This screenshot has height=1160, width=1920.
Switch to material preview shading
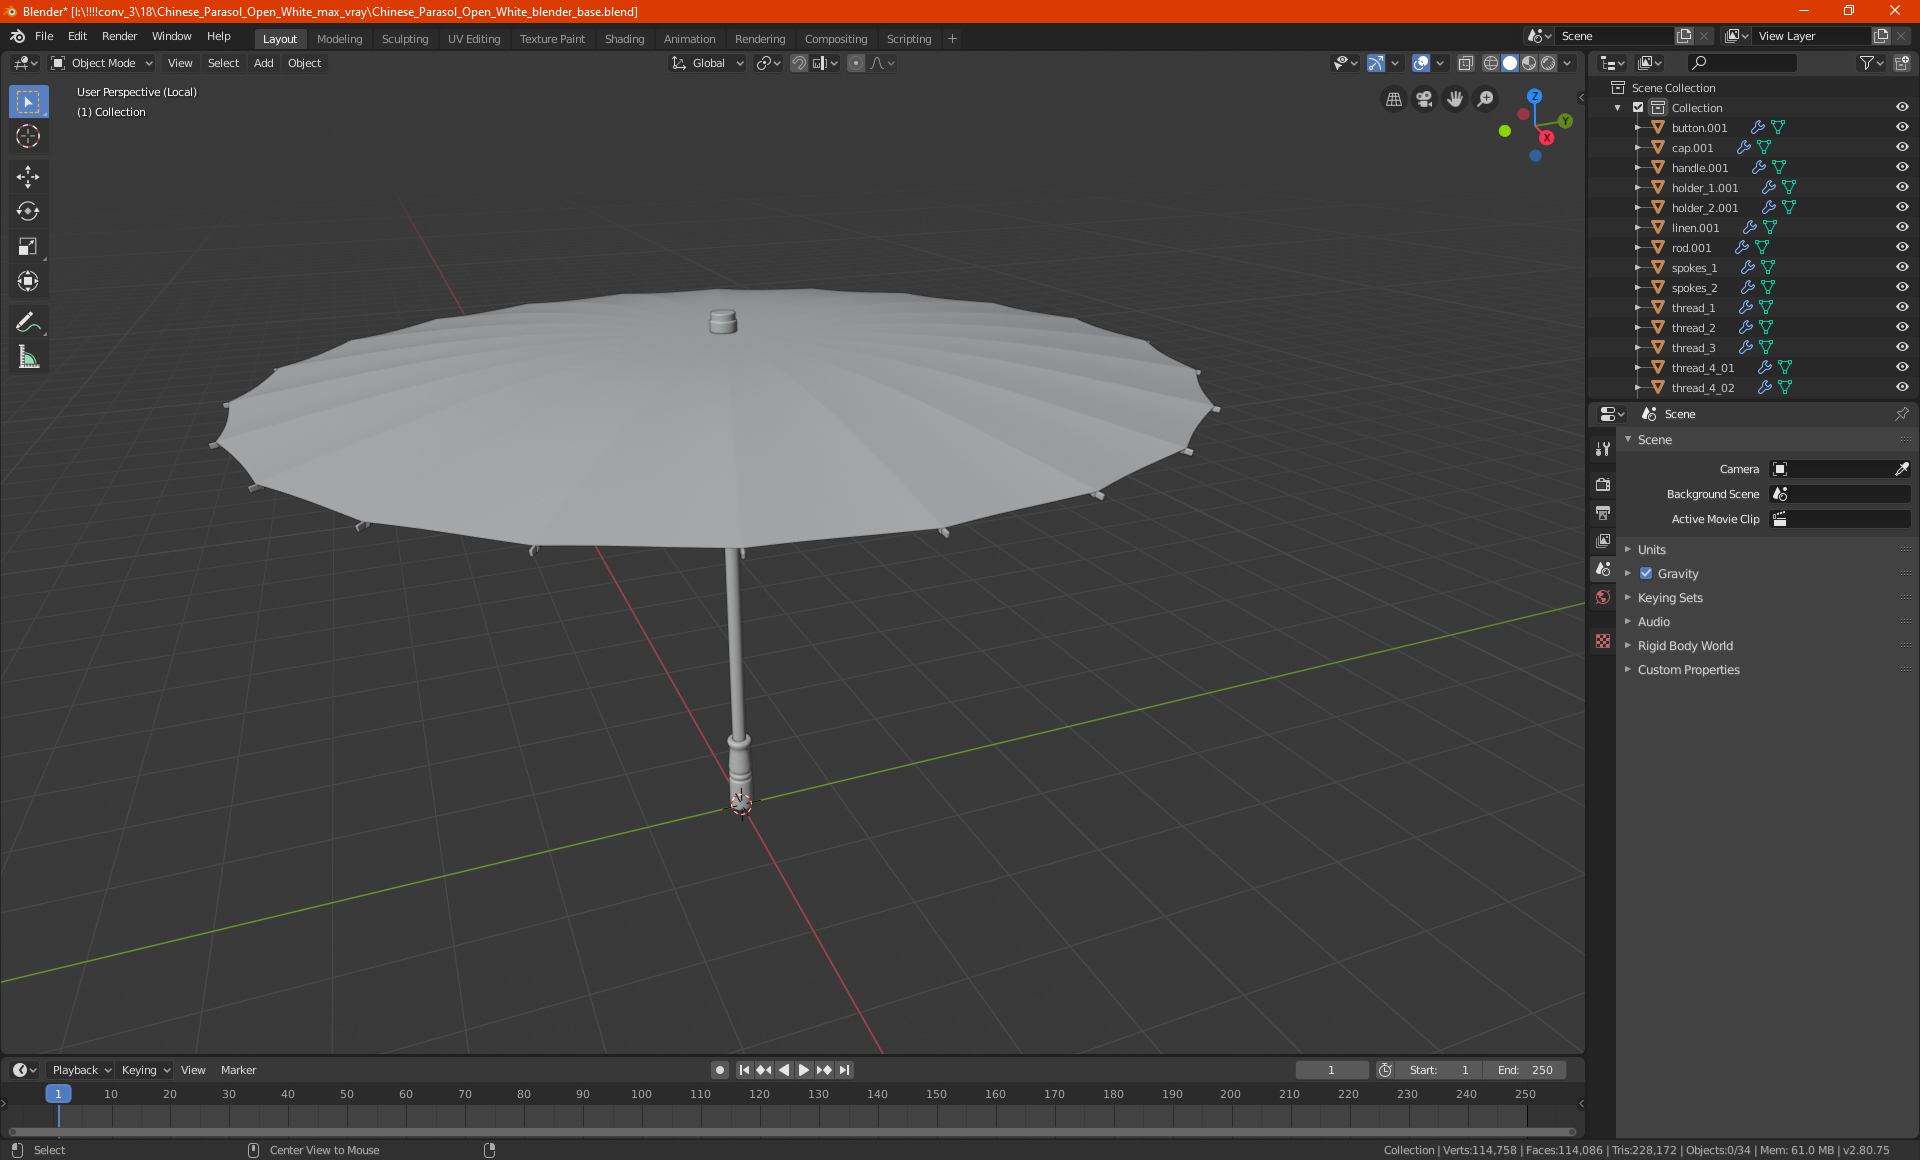1529,63
